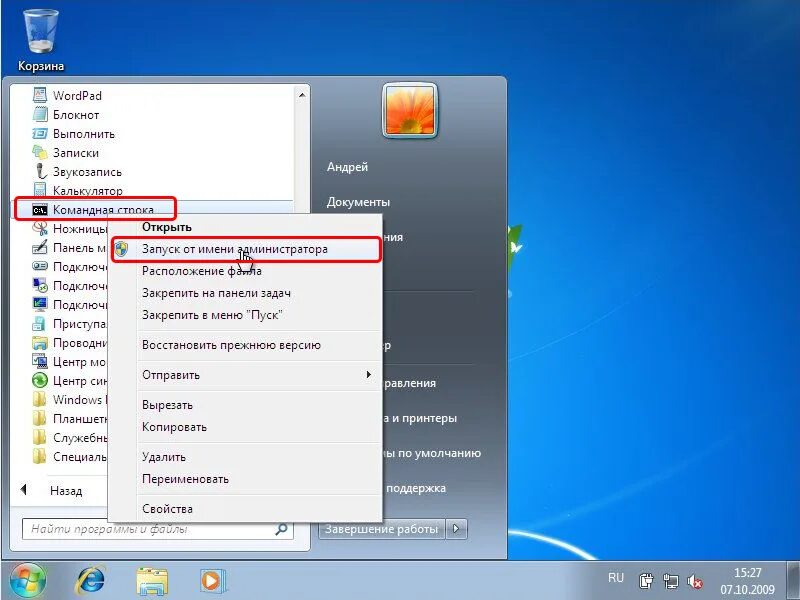The height and width of the screenshot is (600, 800).
Task: Open Свойства from the context menu
Action: (246, 509)
